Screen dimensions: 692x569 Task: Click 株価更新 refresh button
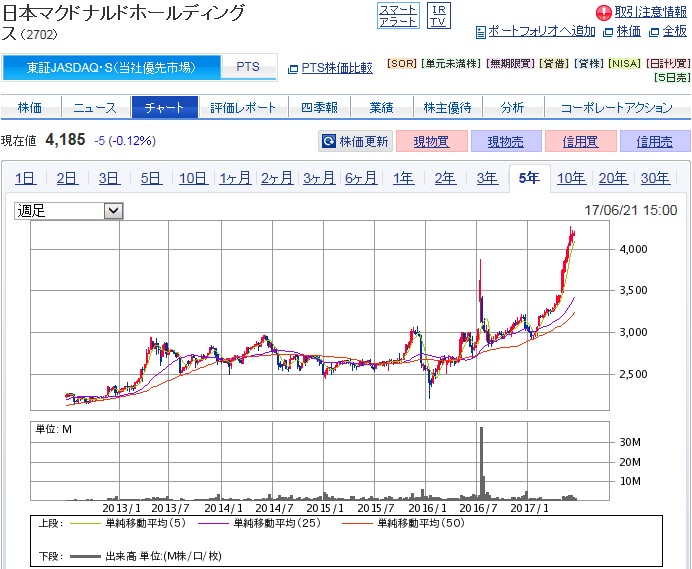coord(355,141)
